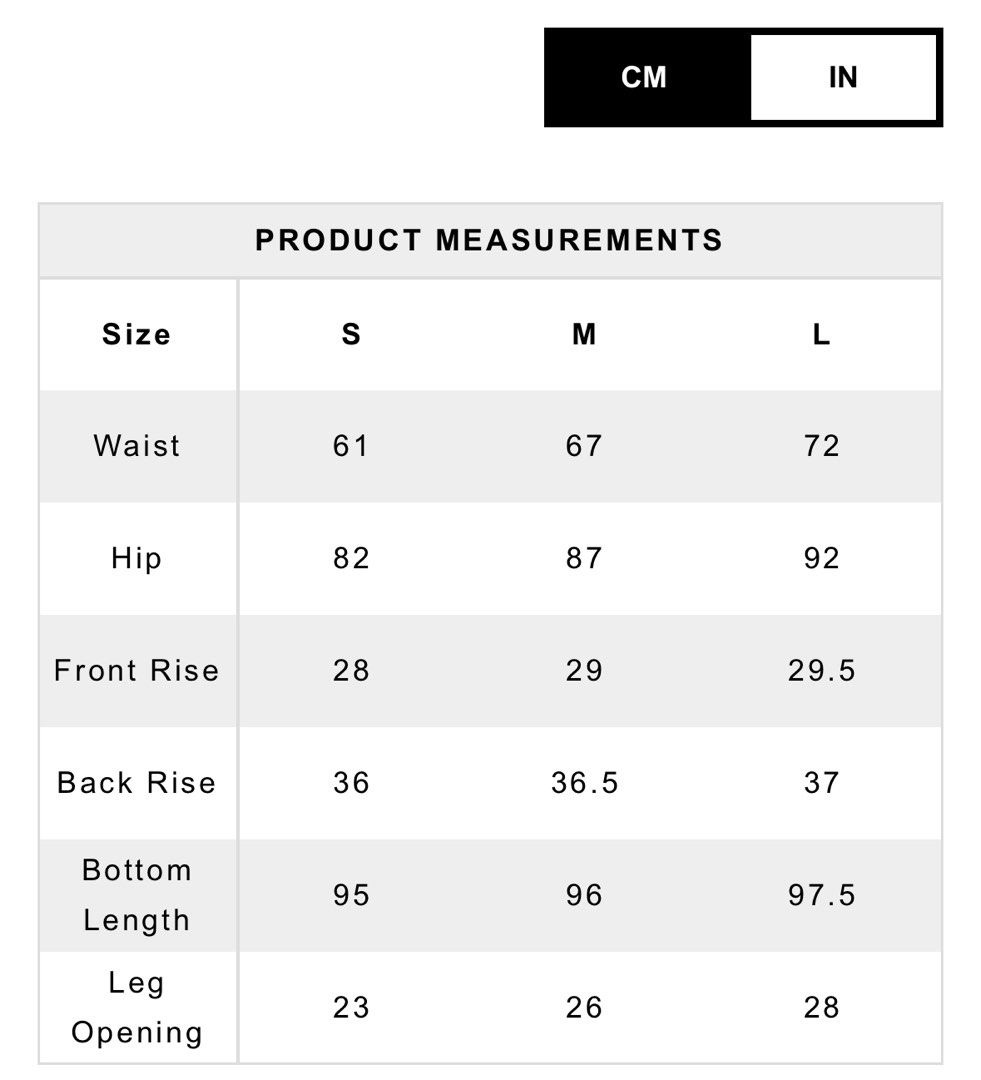This screenshot has height=1080, width=981.
Task: Switch units to IN
Action: tap(843, 77)
